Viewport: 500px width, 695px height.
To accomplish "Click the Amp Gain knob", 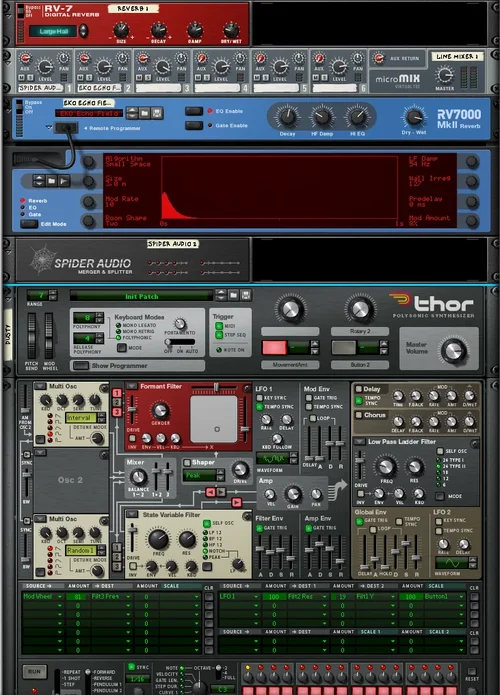I will tap(293, 493).
